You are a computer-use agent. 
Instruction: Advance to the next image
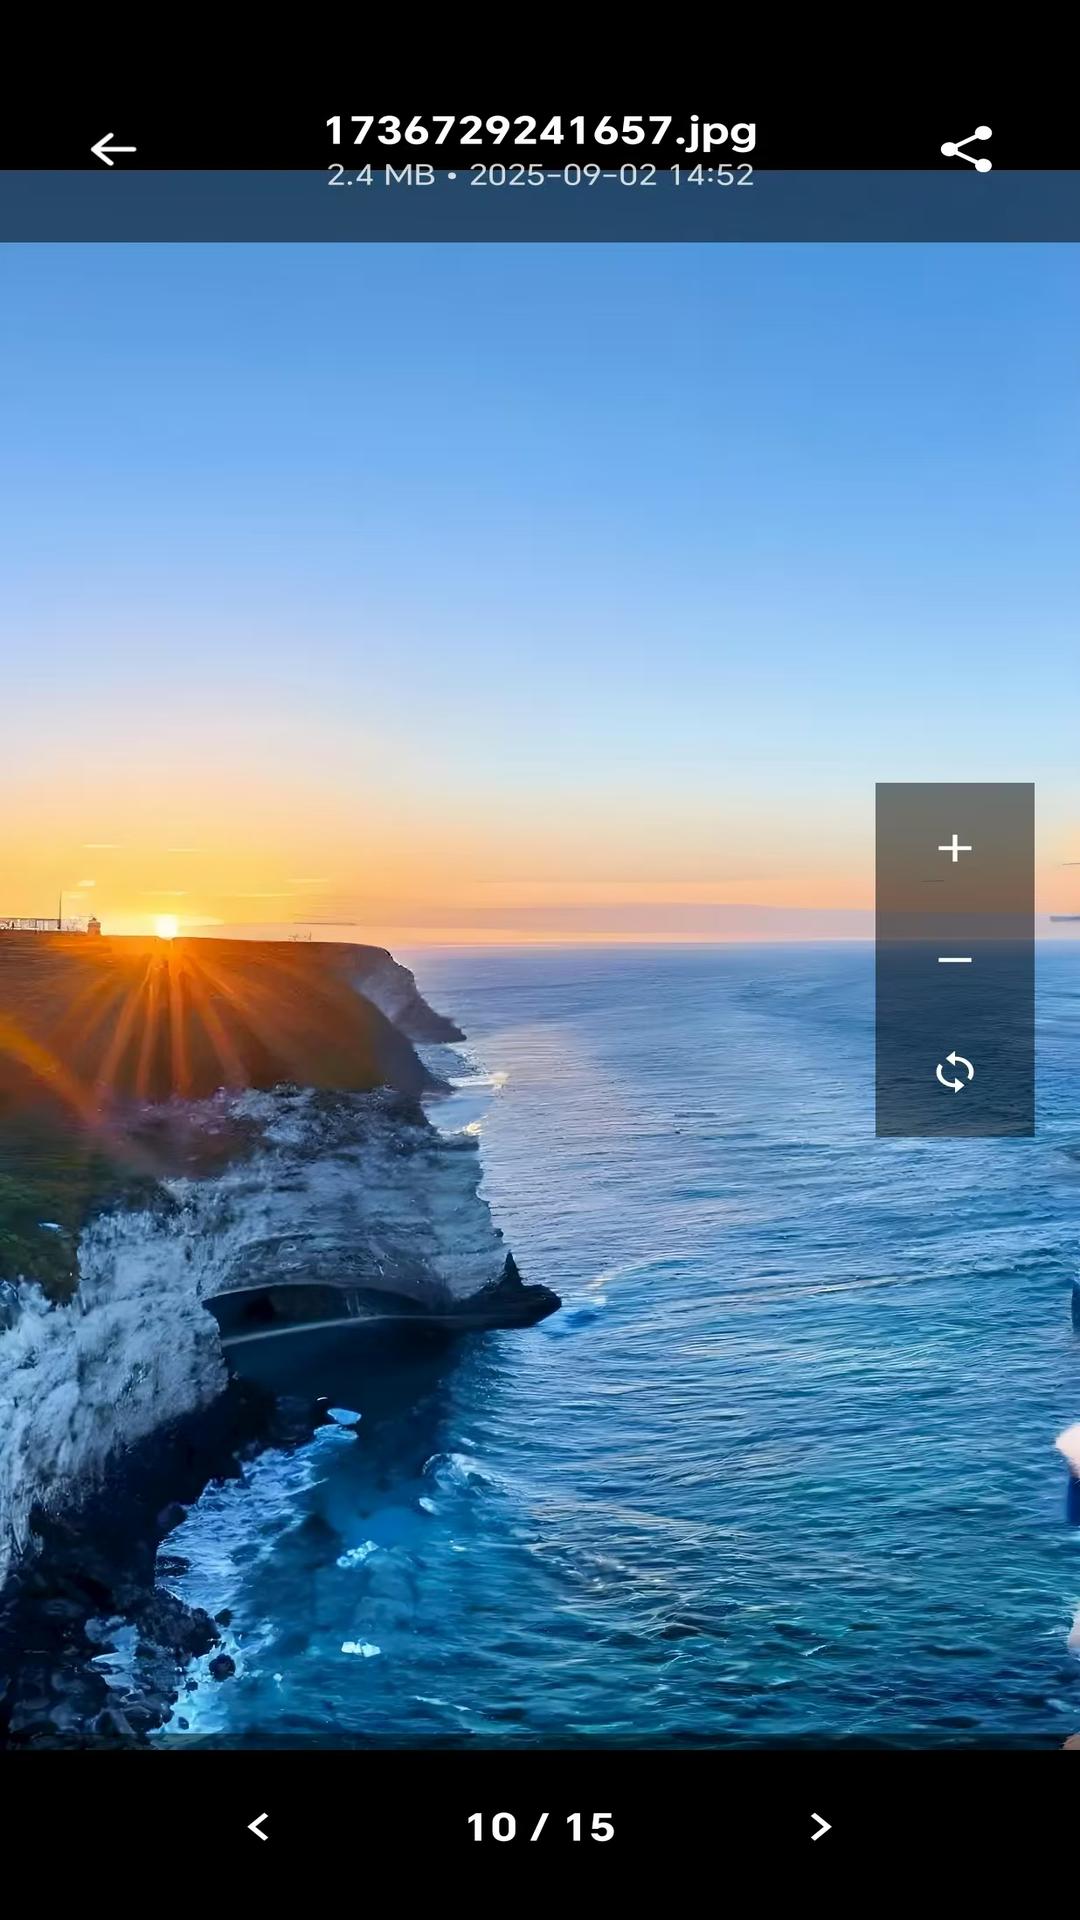820,1827
